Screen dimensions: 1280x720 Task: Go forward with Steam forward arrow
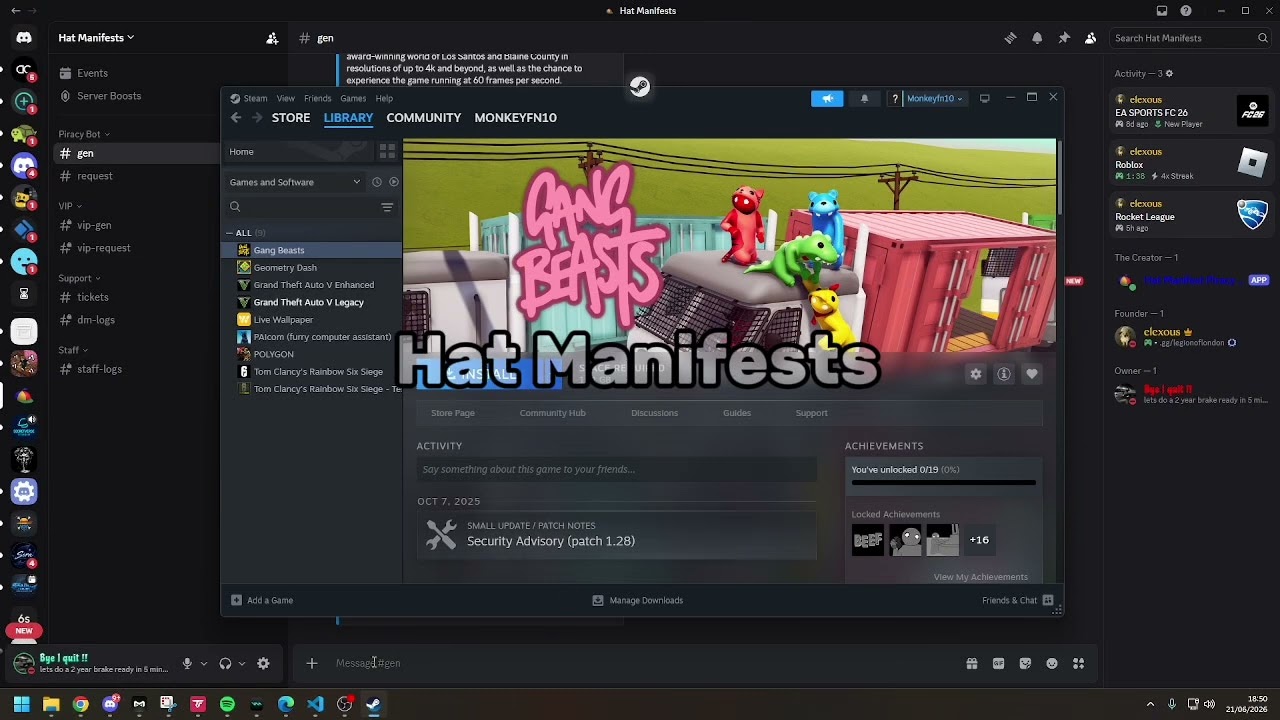(257, 117)
